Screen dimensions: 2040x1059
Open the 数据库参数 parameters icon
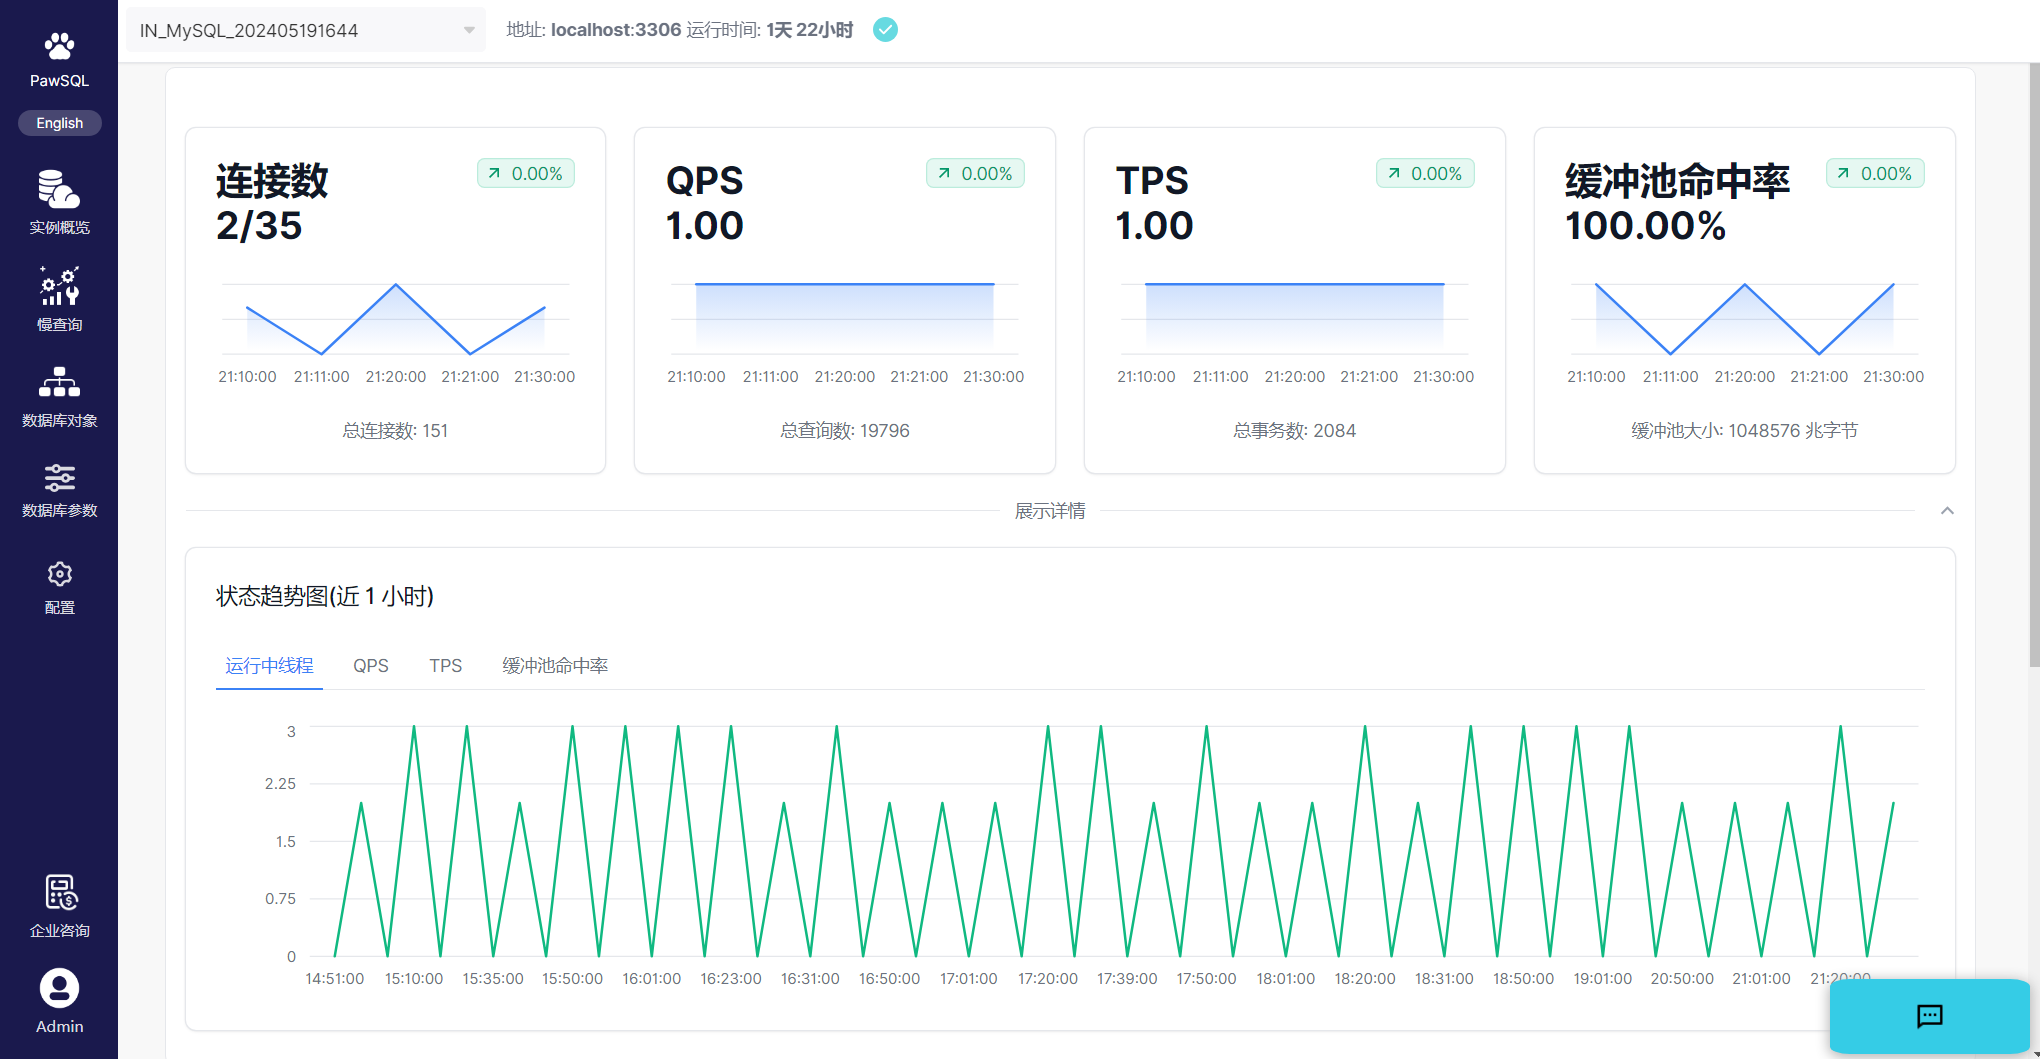point(59,478)
